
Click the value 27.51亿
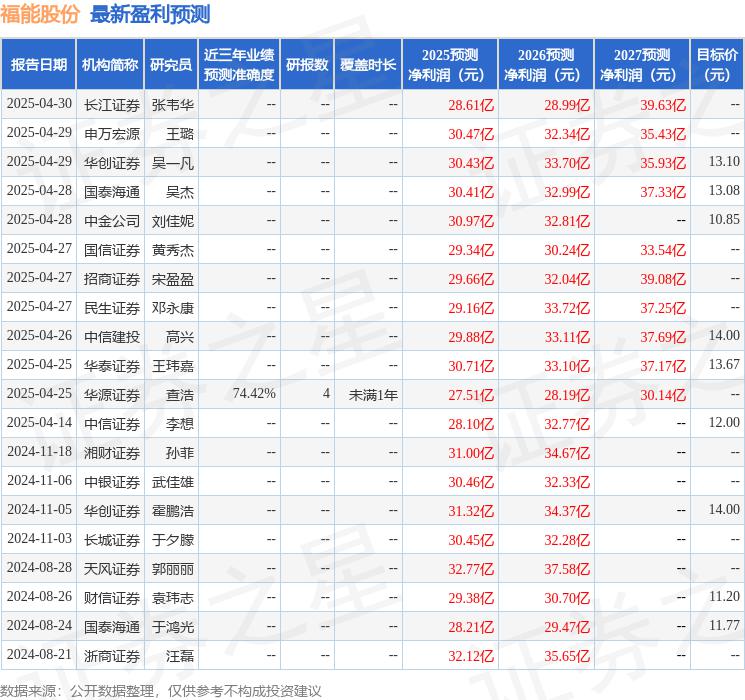coord(471,395)
